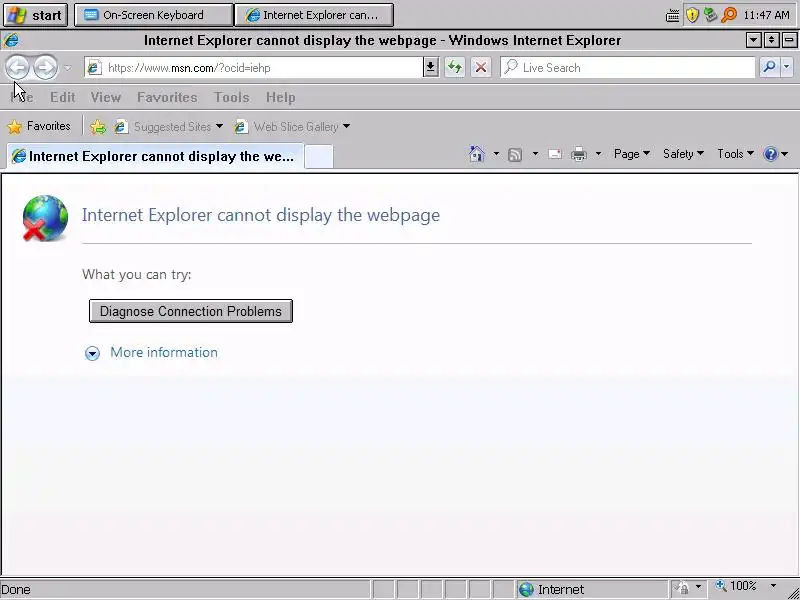Open the View menu

106,97
